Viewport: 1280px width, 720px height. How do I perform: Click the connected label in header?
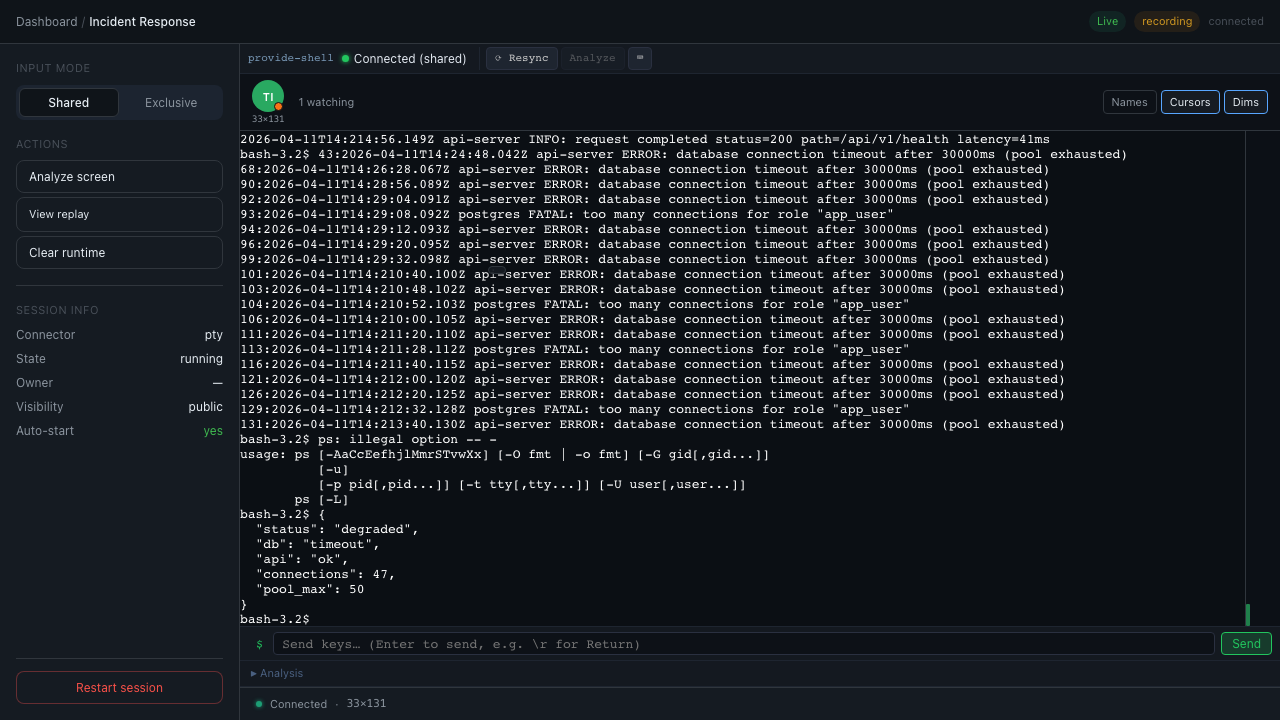click(x=1236, y=21)
